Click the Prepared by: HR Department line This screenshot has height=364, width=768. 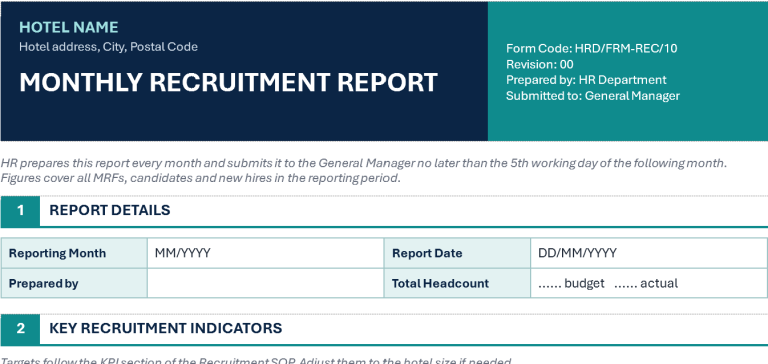[x=586, y=80]
